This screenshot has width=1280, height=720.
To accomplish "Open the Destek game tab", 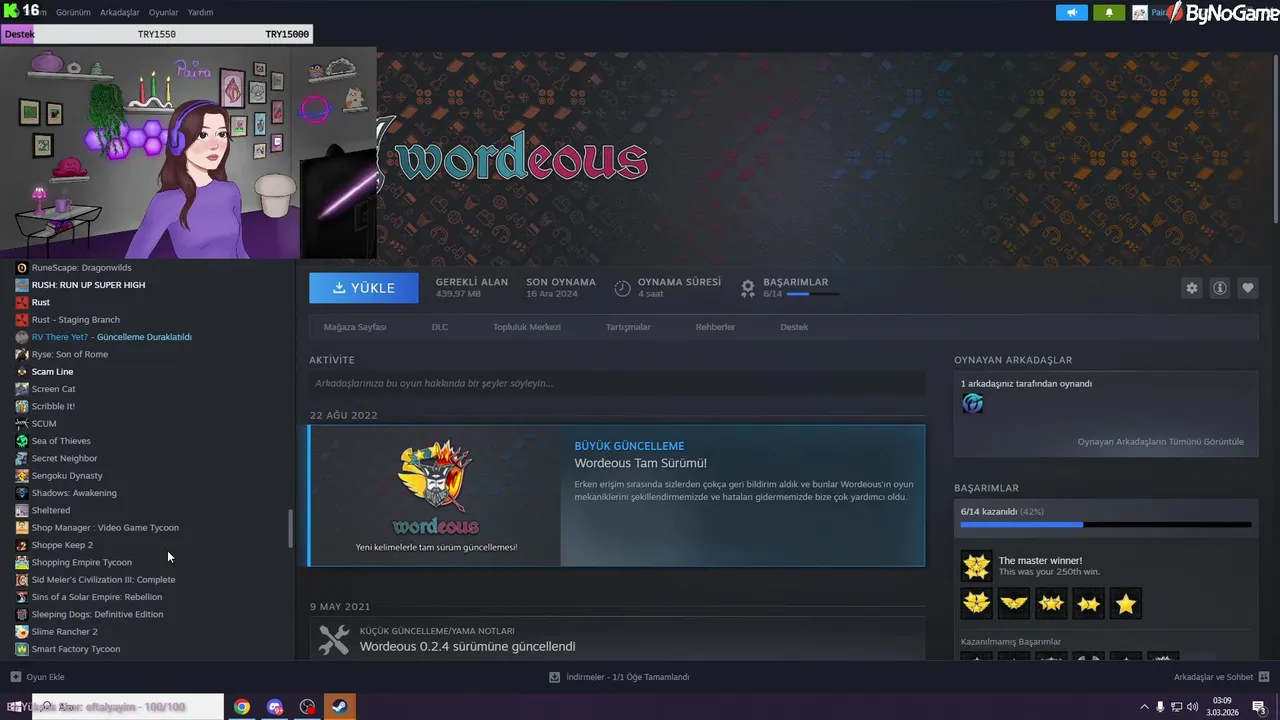I will (794, 327).
